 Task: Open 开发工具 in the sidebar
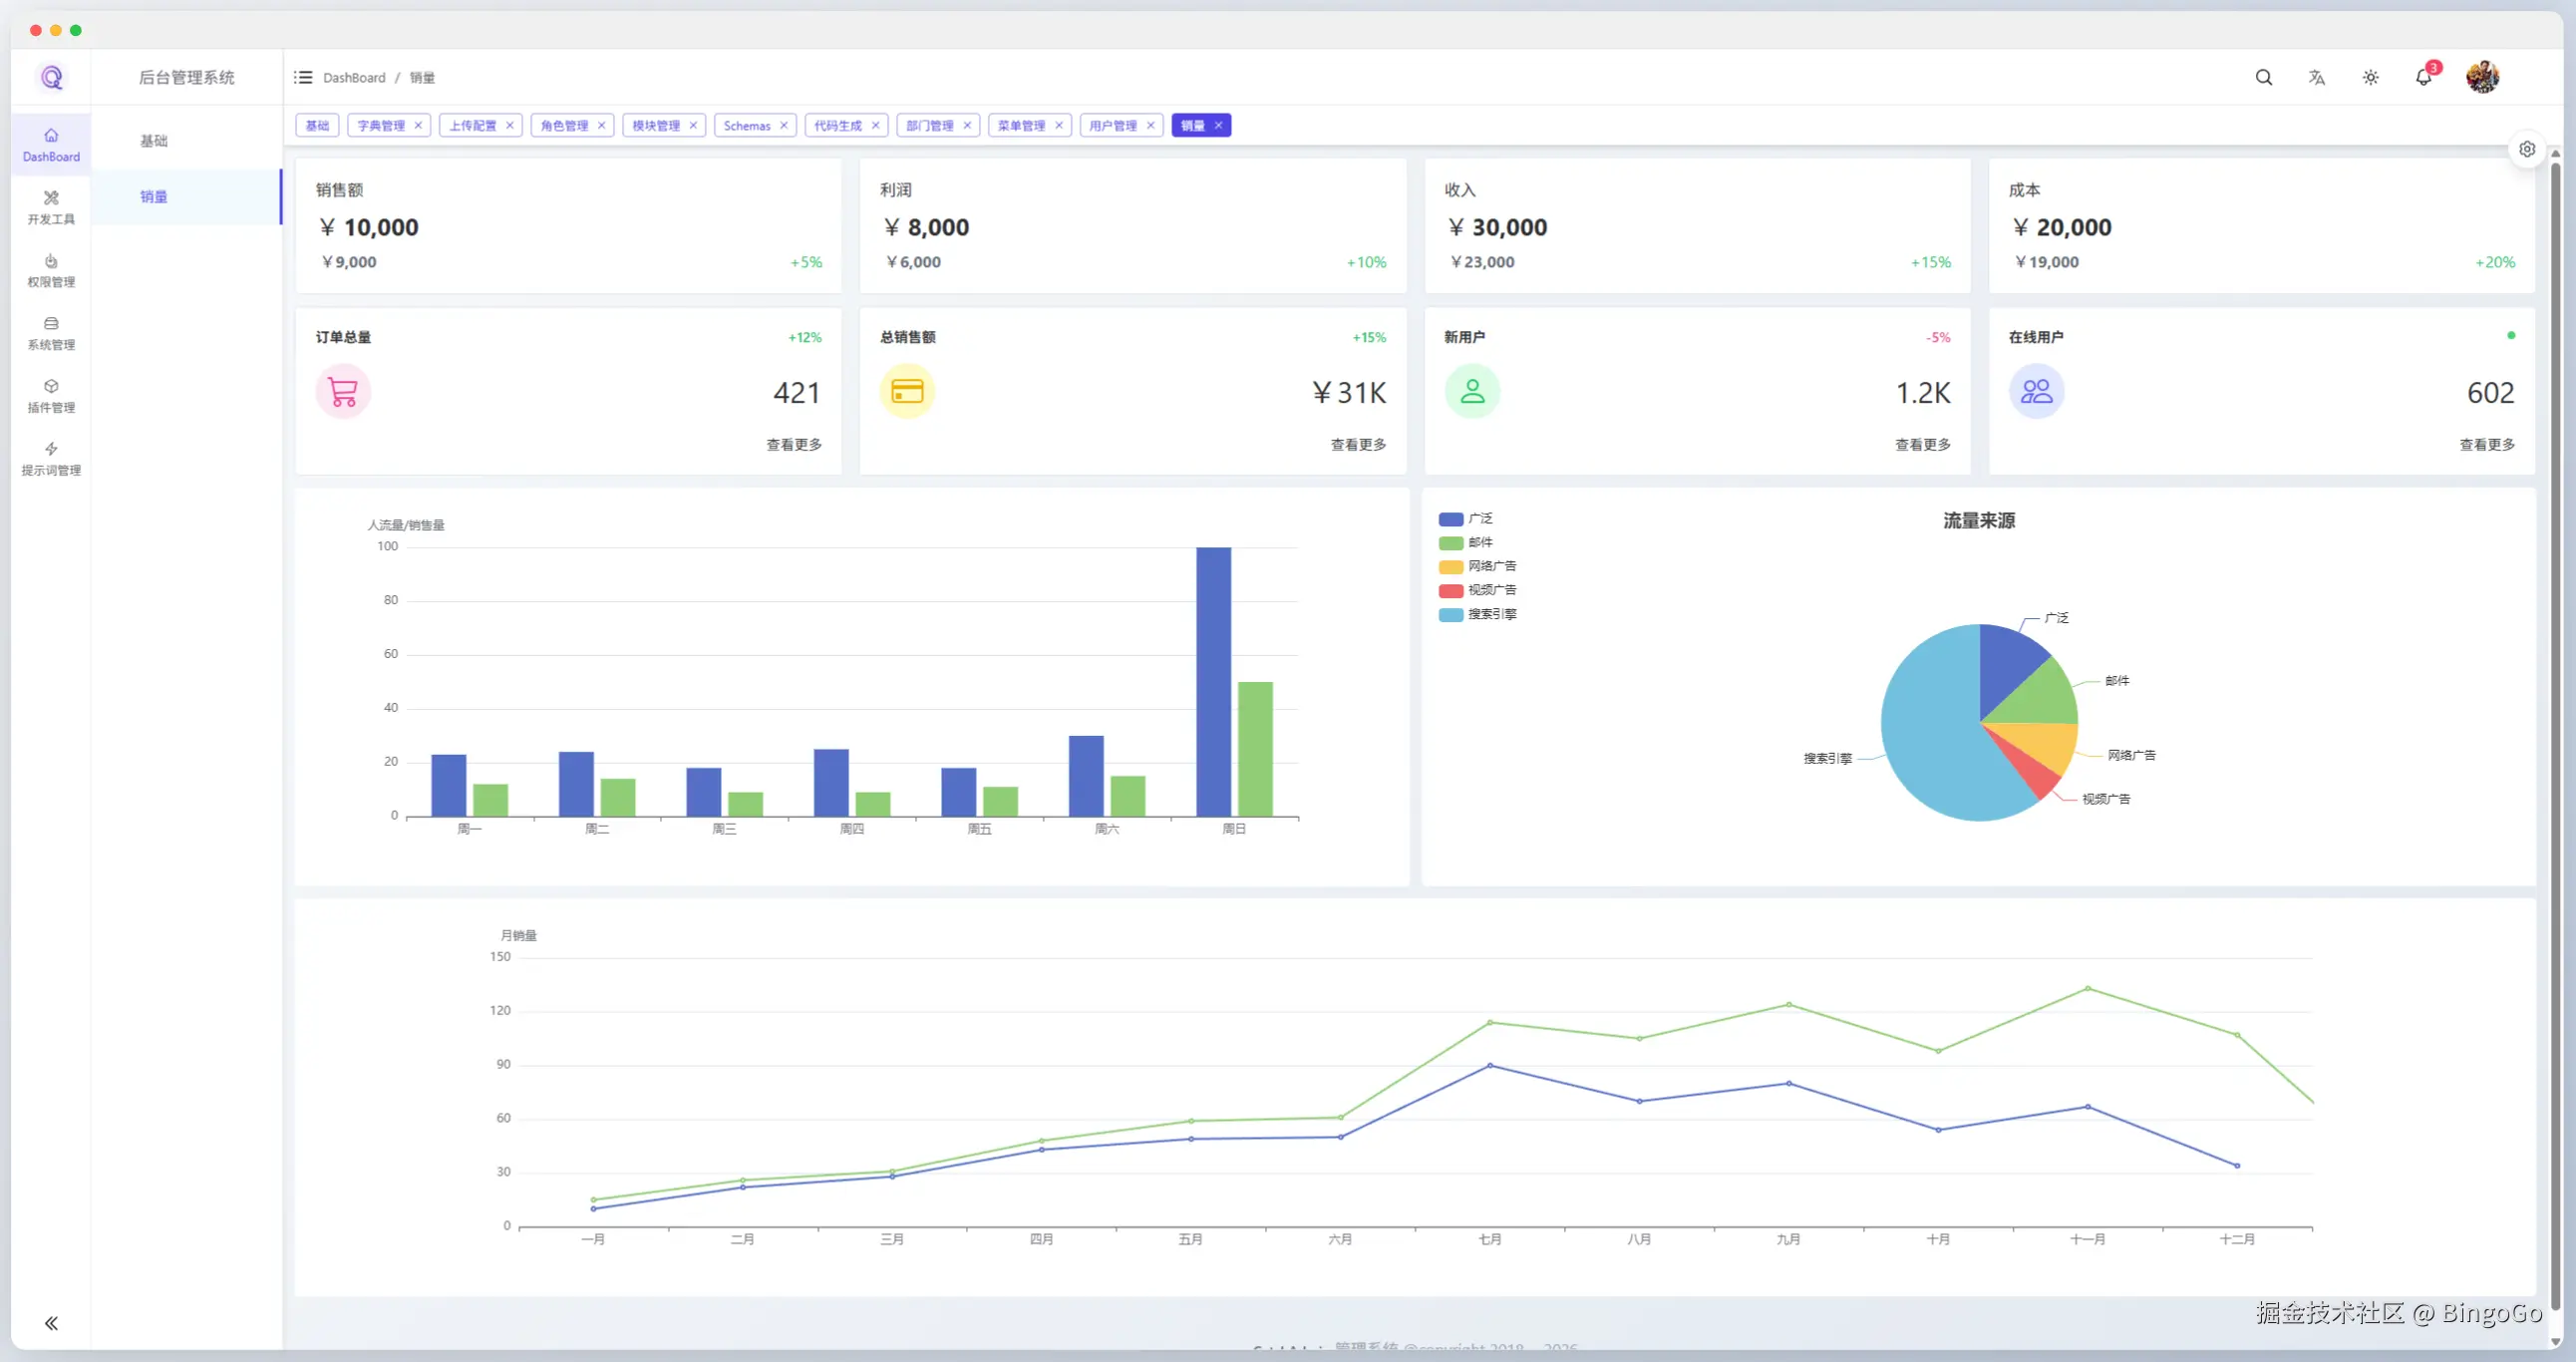pyautogui.click(x=51, y=207)
